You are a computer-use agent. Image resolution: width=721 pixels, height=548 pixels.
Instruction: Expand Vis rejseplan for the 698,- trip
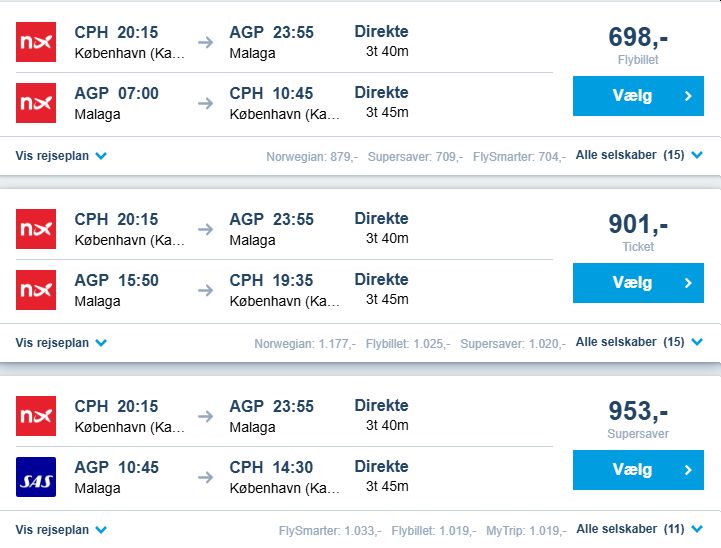pos(60,156)
